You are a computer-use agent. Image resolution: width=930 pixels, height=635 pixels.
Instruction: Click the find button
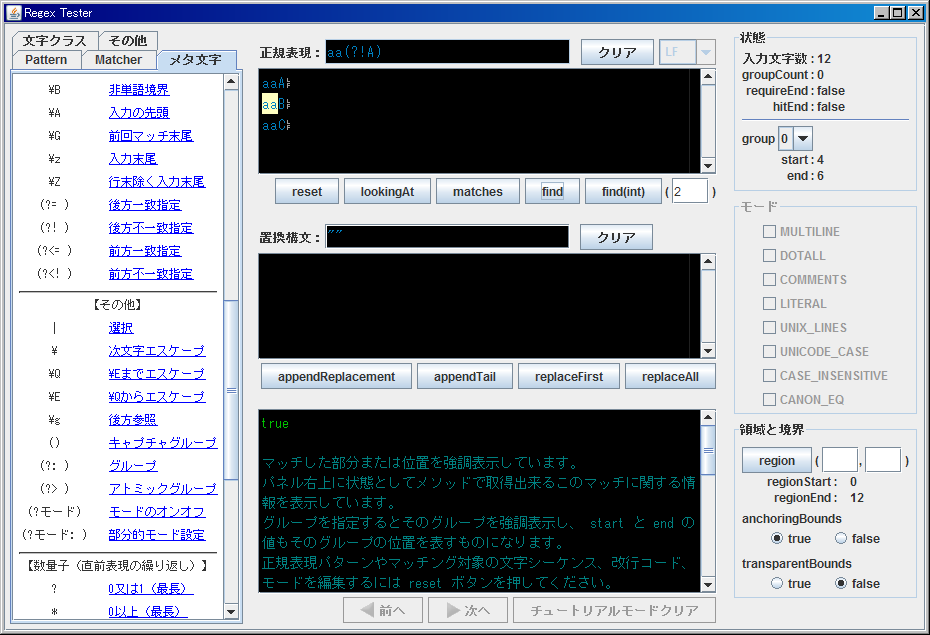tap(552, 191)
